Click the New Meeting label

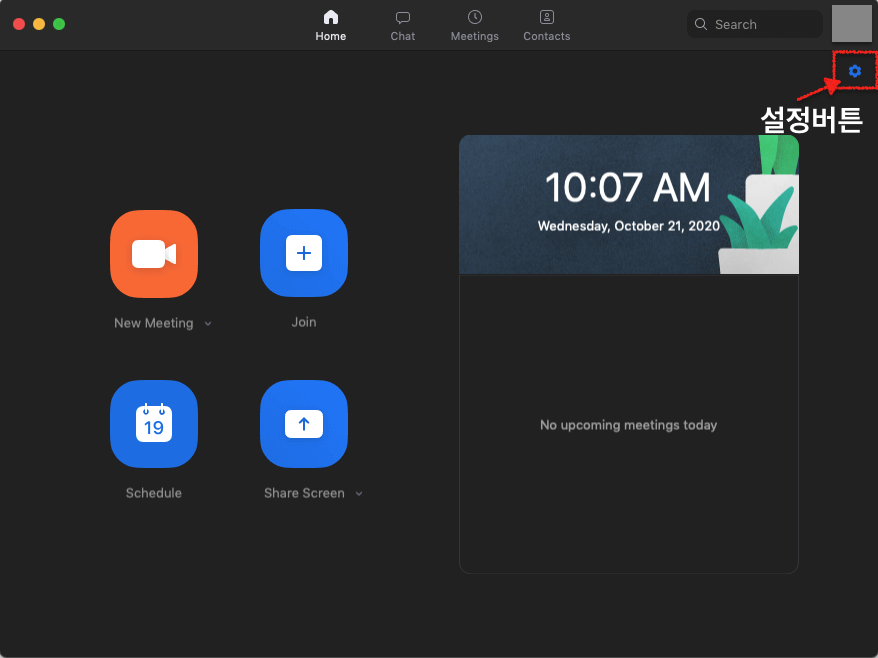154,323
